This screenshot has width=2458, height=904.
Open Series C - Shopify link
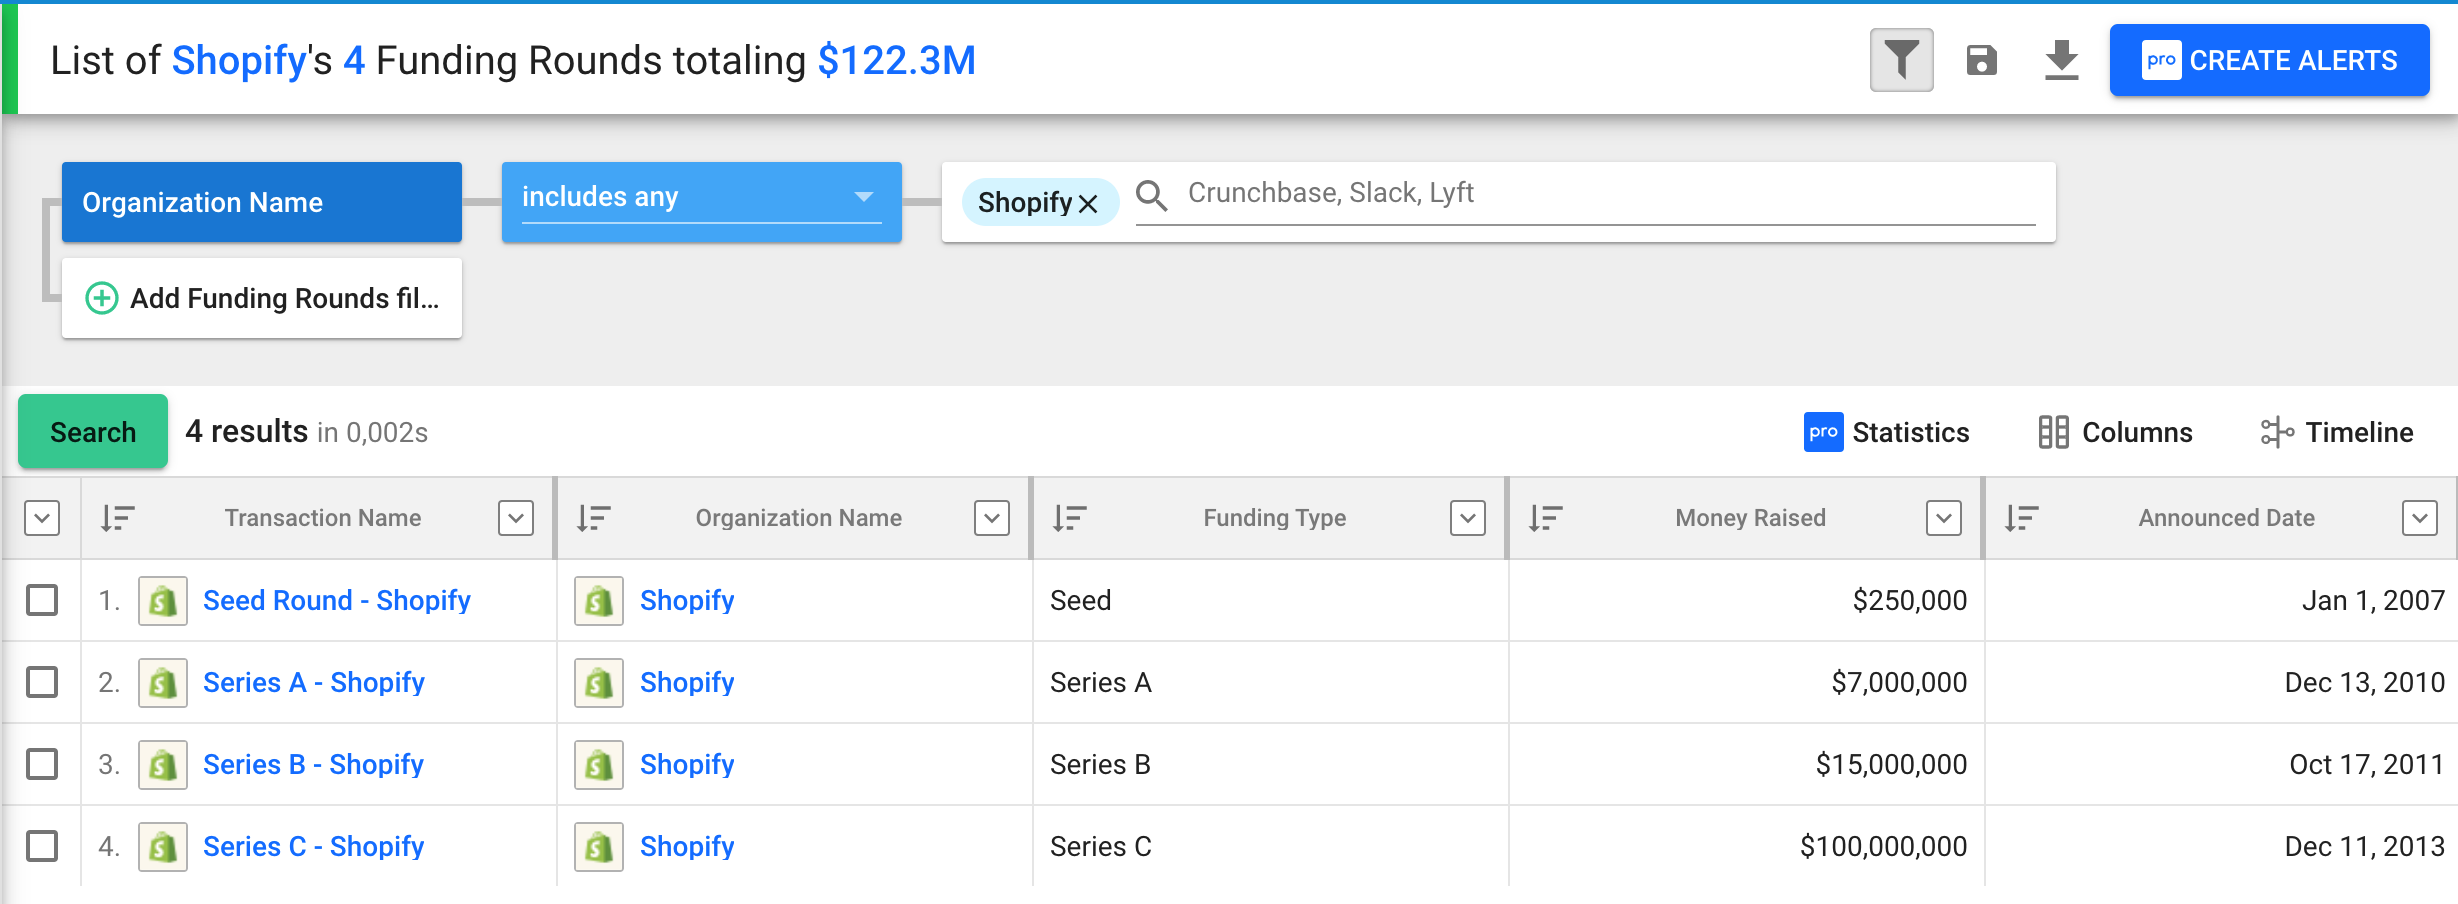[314, 846]
